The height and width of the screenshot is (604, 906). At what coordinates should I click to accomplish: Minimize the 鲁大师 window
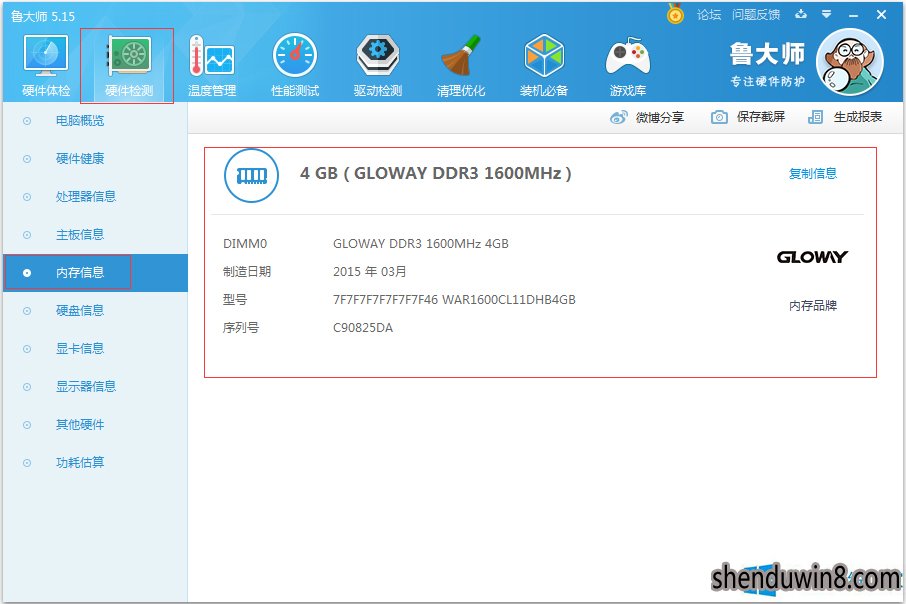(853, 15)
